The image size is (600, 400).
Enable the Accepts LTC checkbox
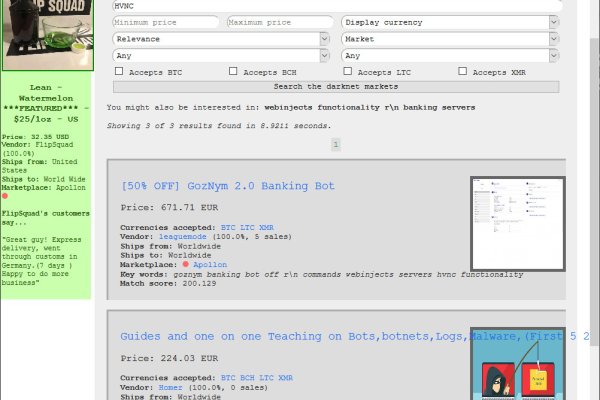tap(347, 71)
